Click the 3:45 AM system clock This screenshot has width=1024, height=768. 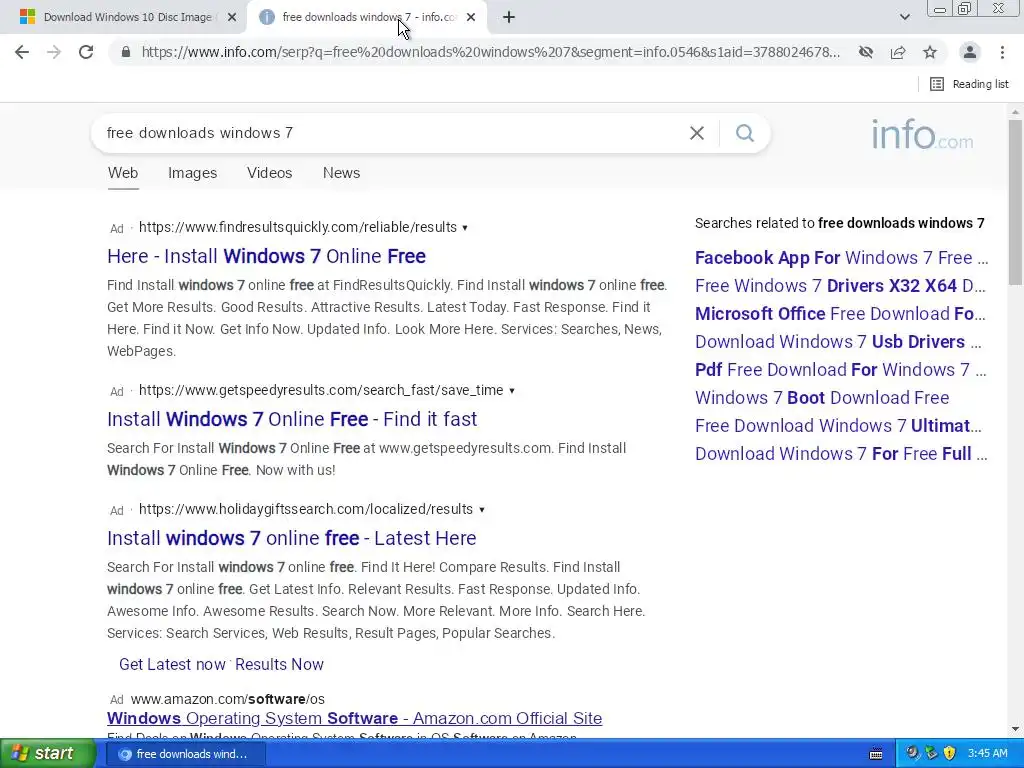click(x=987, y=754)
